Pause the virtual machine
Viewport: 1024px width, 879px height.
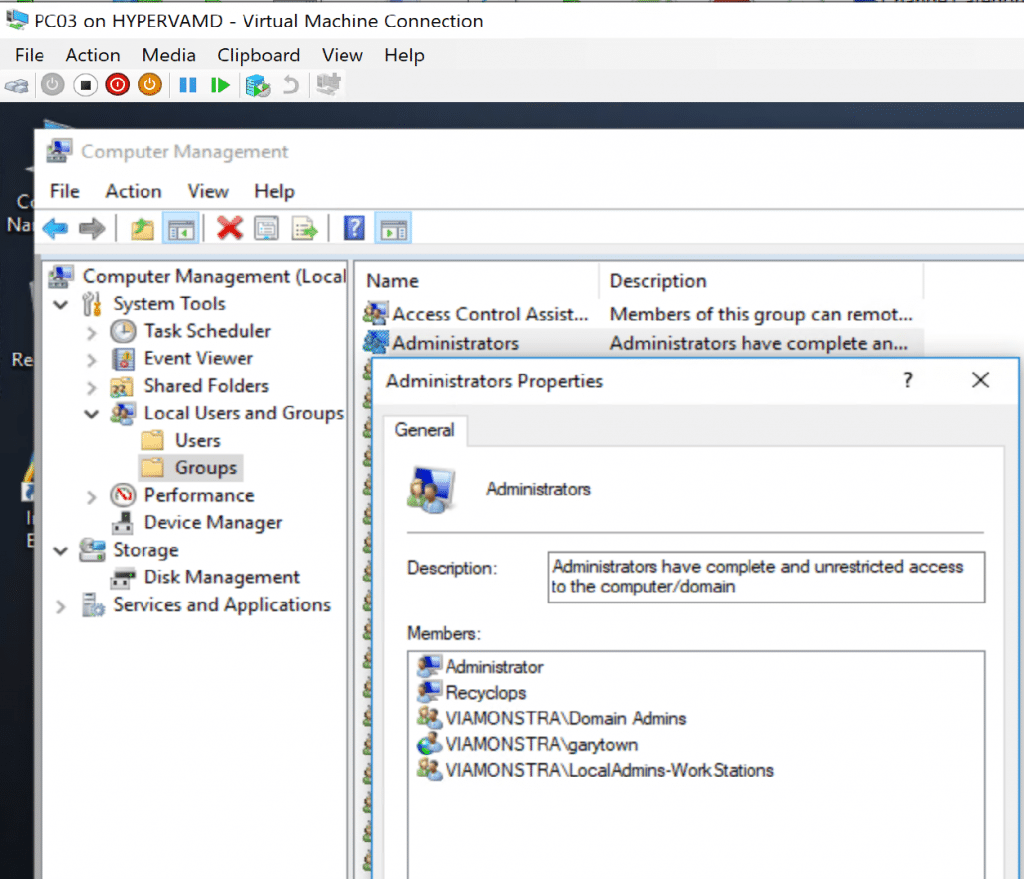pos(186,85)
